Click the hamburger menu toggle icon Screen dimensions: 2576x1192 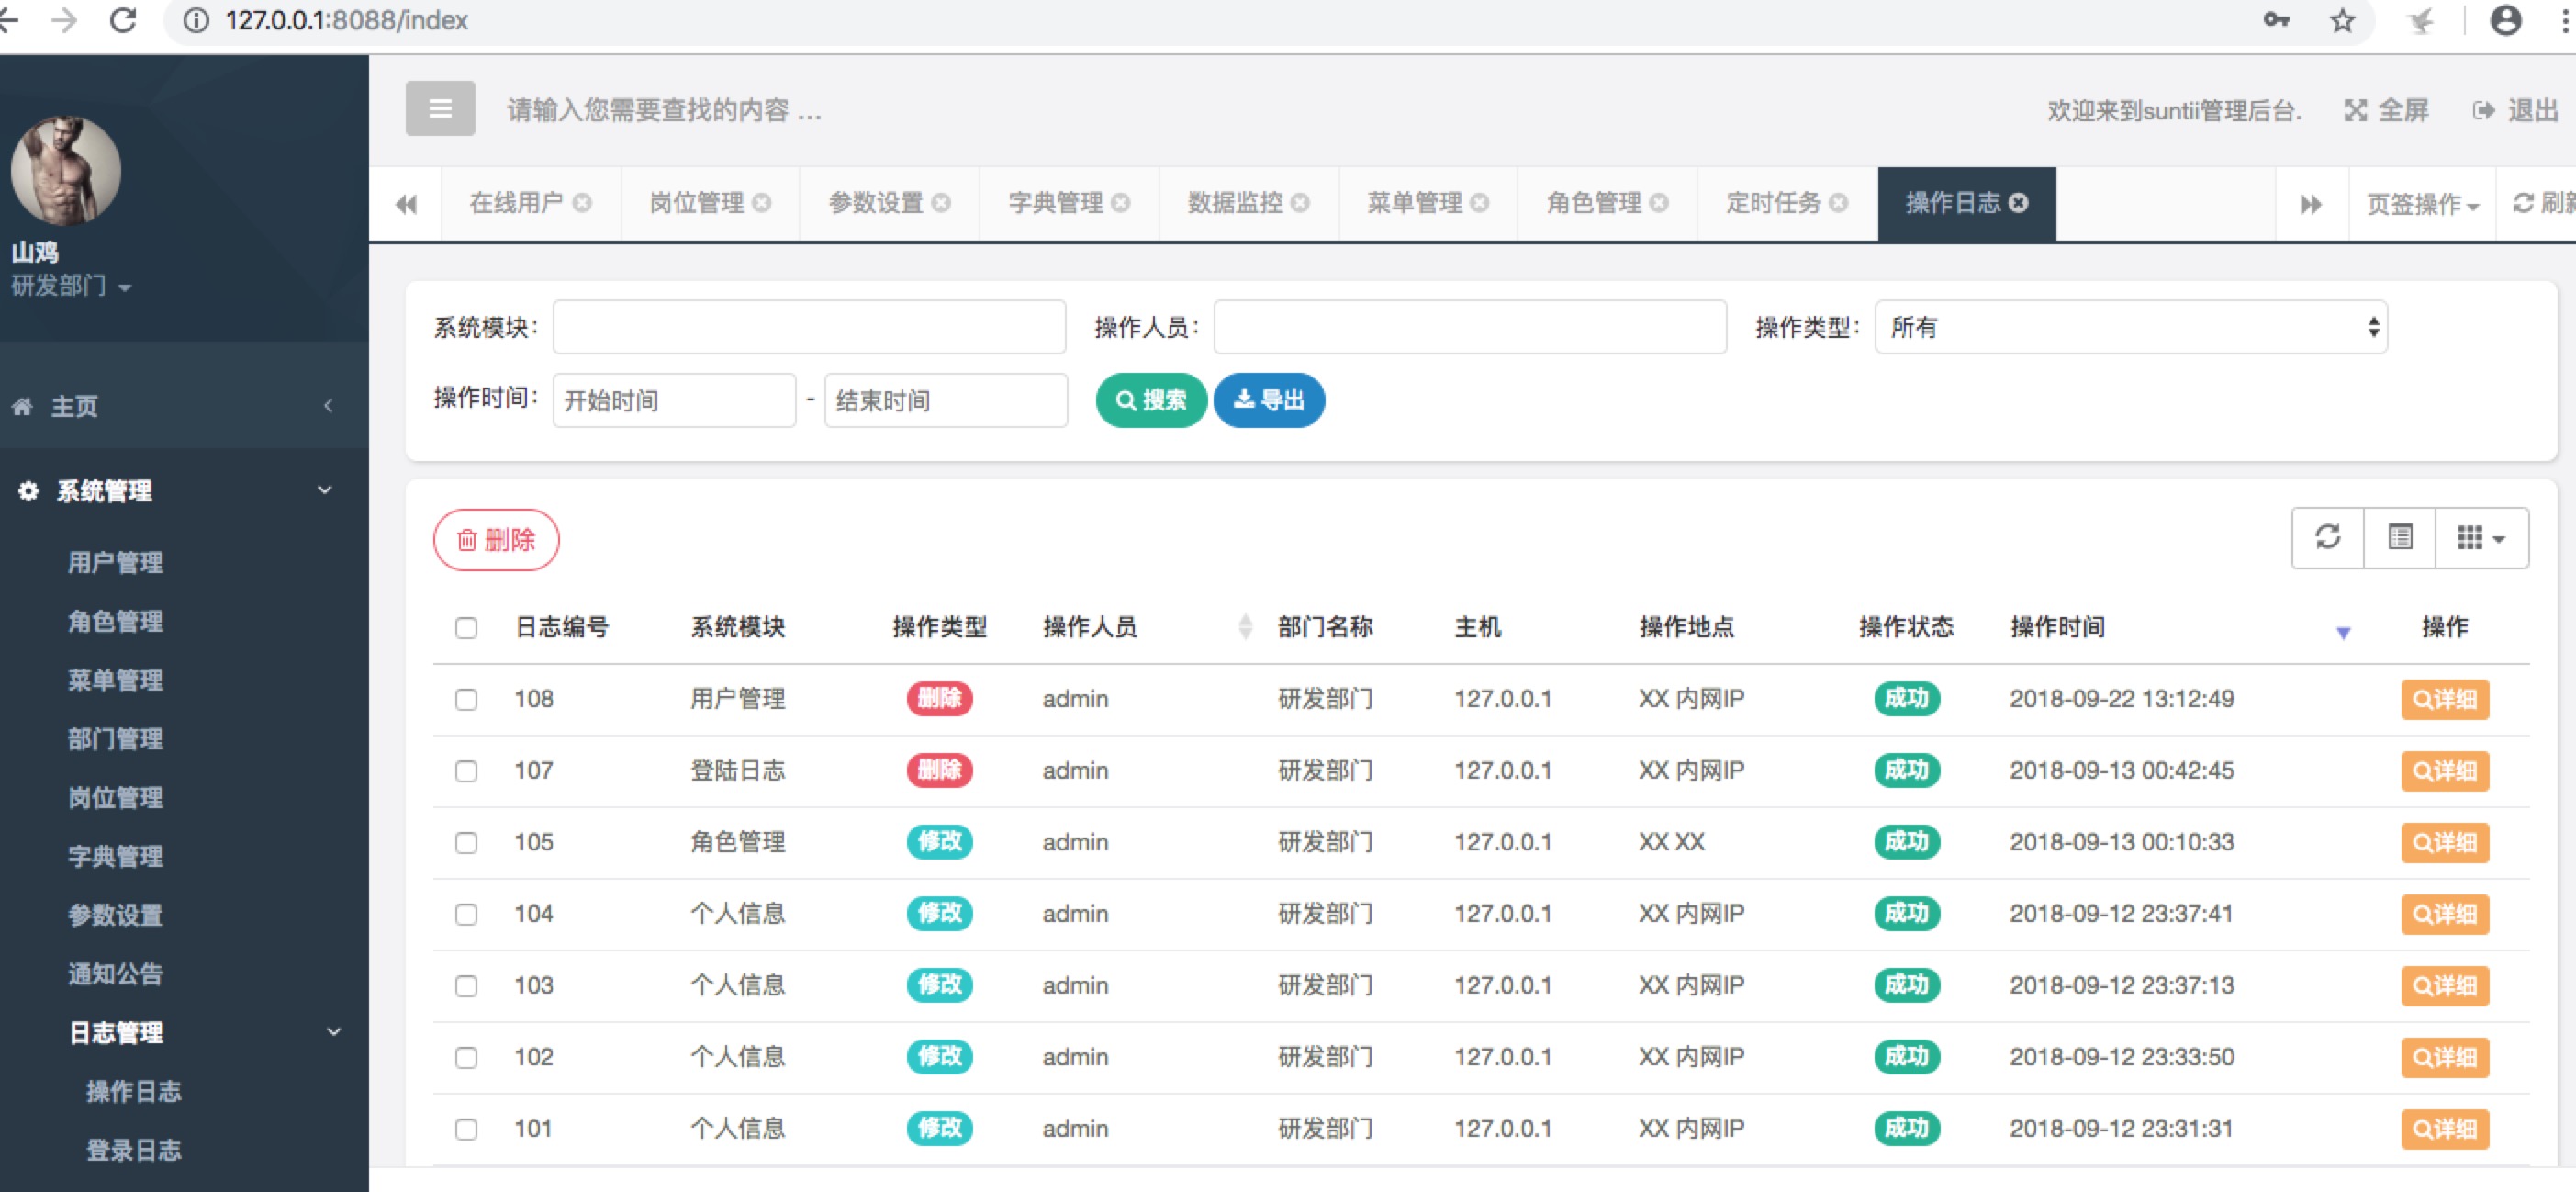click(440, 108)
